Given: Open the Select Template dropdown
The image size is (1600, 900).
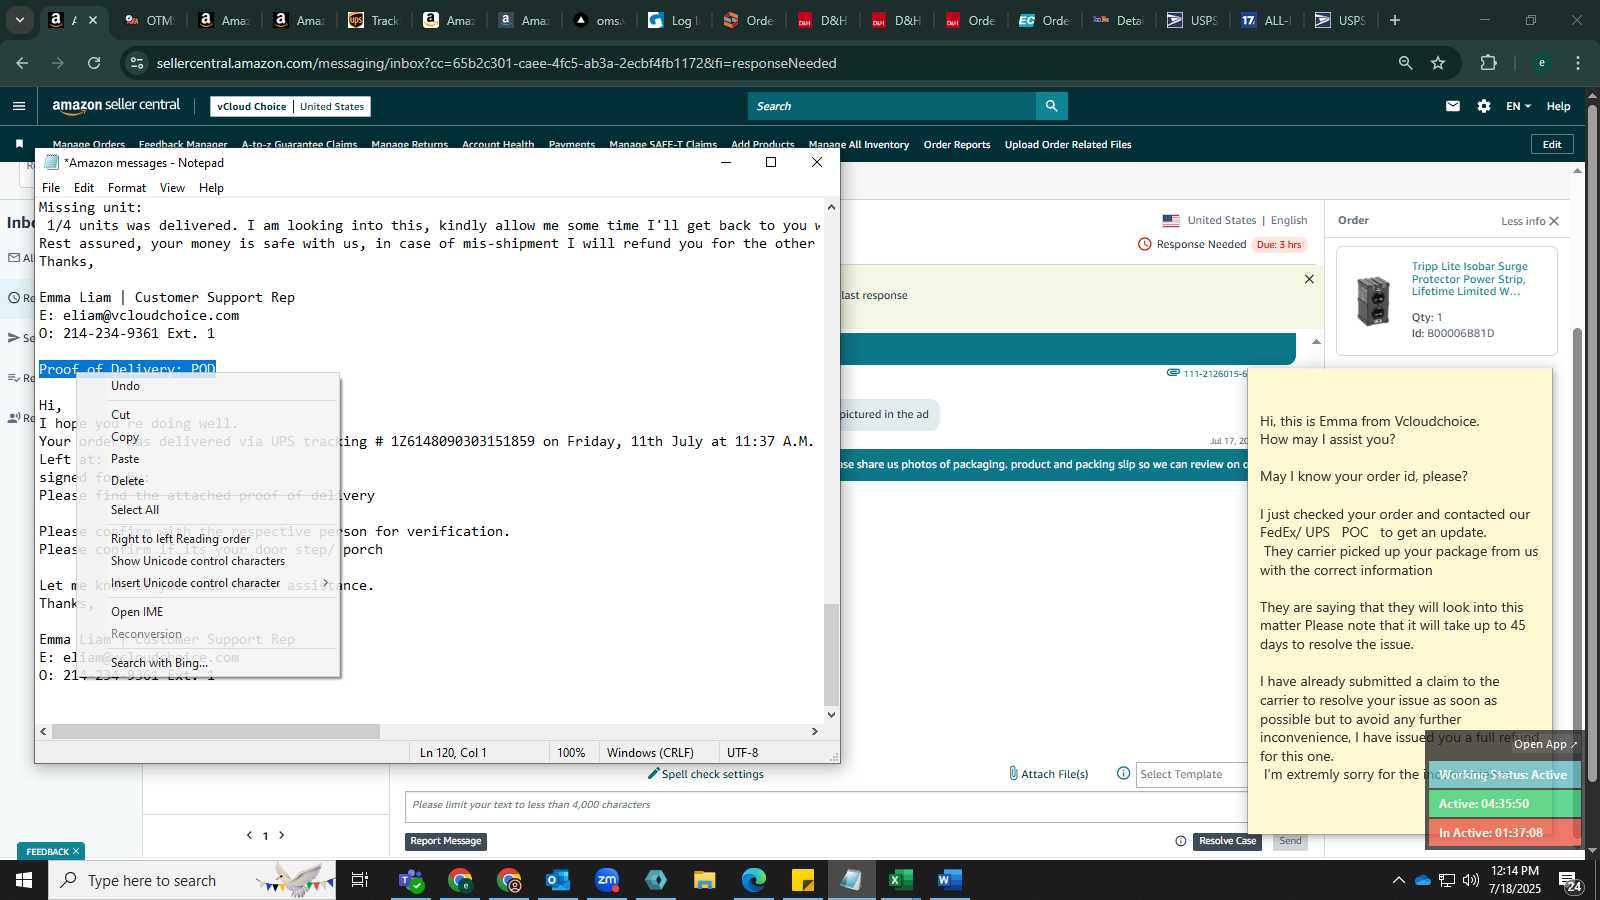Looking at the screenshot, I should [x=1192, y=774].
